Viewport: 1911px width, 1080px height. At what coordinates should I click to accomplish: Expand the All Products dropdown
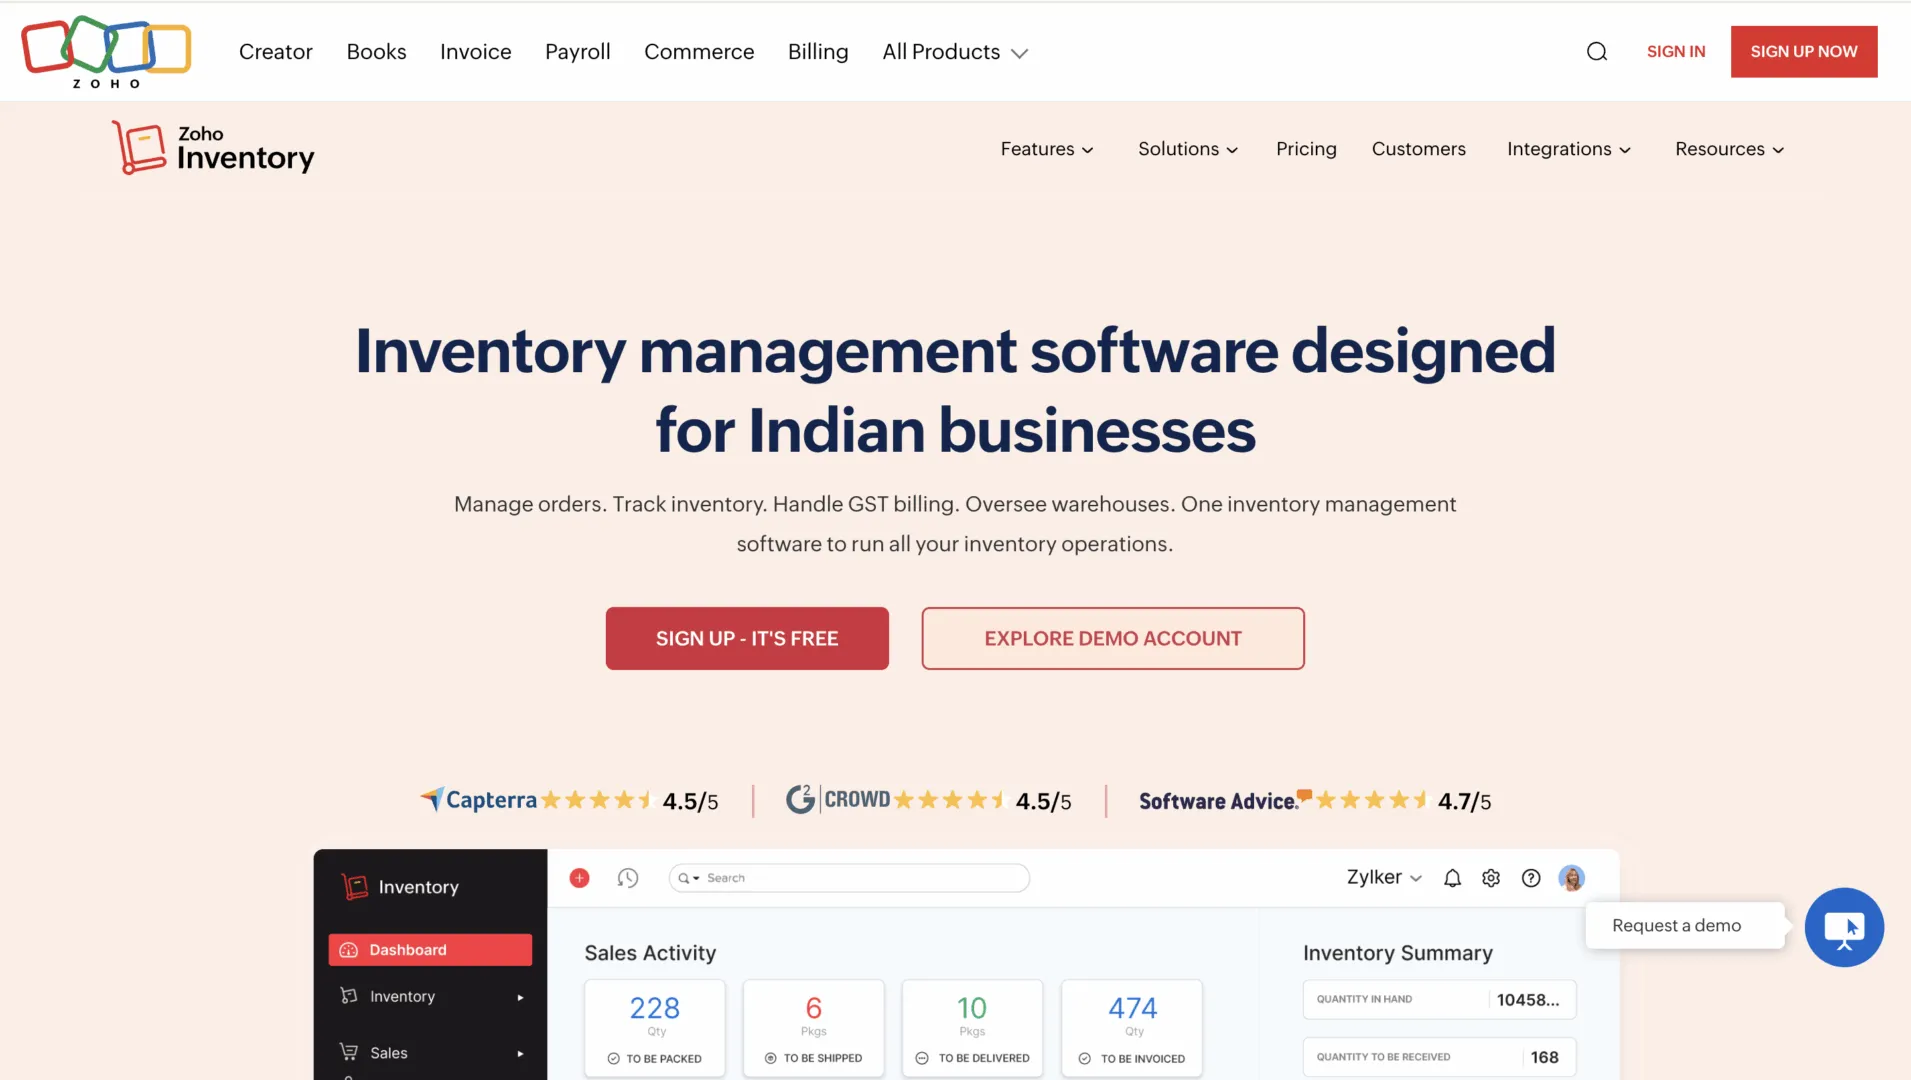pyautogui.click(x=955, y=52)
